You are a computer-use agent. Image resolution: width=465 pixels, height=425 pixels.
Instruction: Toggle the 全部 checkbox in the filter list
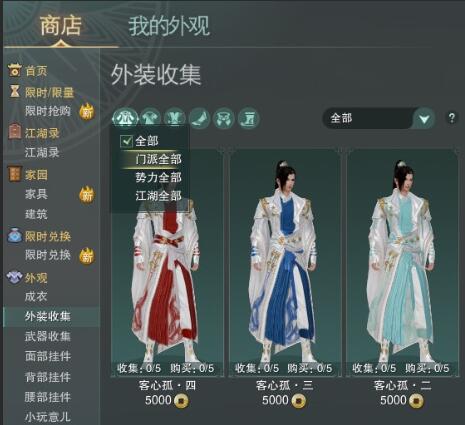coord(126,141)
